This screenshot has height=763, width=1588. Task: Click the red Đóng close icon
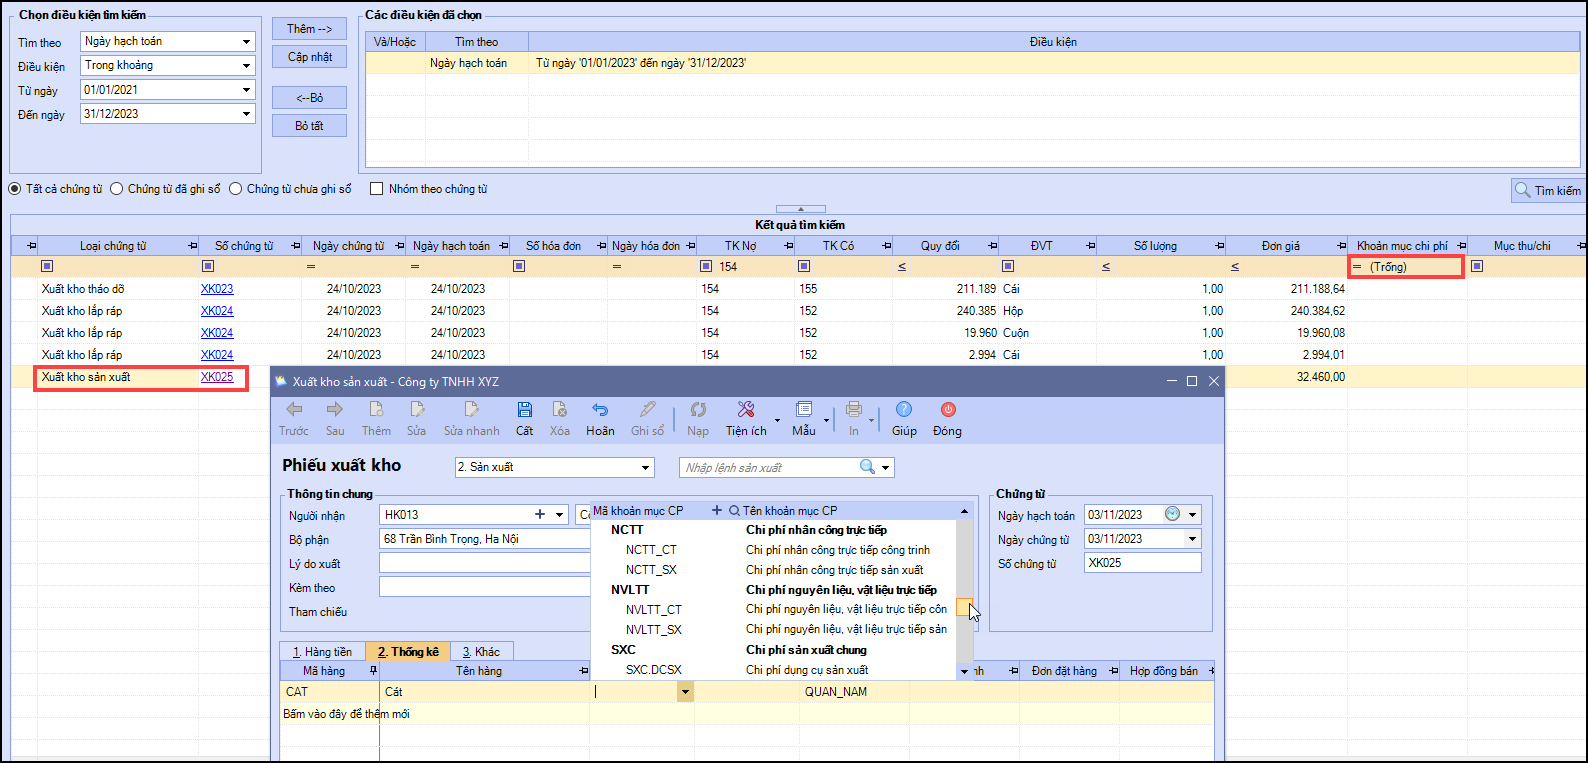point(947,410)
